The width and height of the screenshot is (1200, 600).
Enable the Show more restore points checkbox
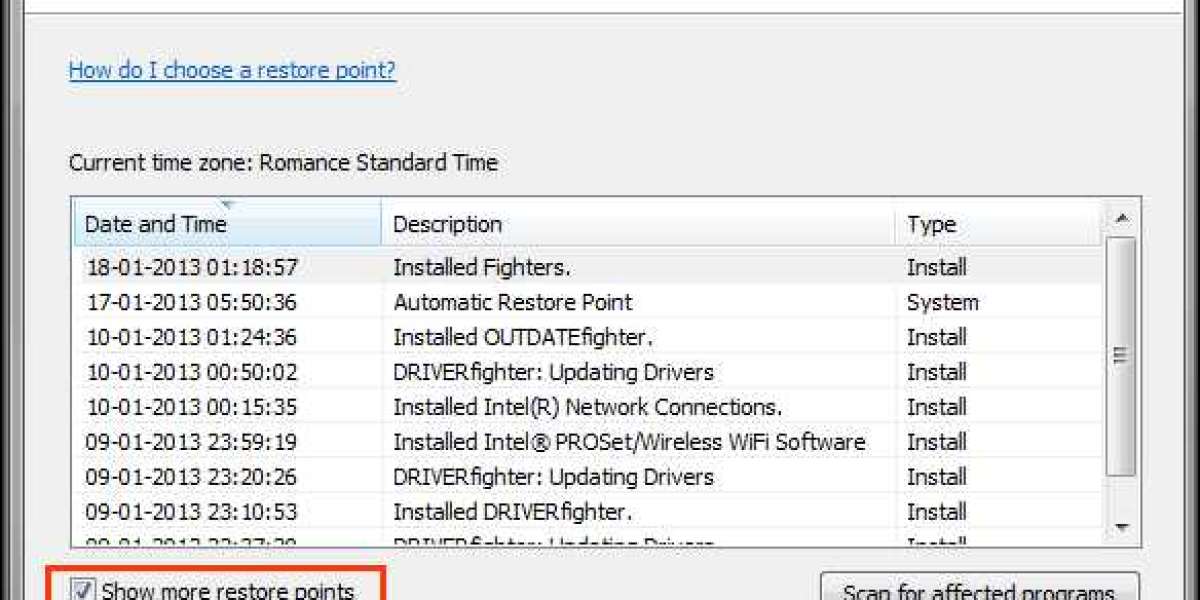click(x=82, y=590)
